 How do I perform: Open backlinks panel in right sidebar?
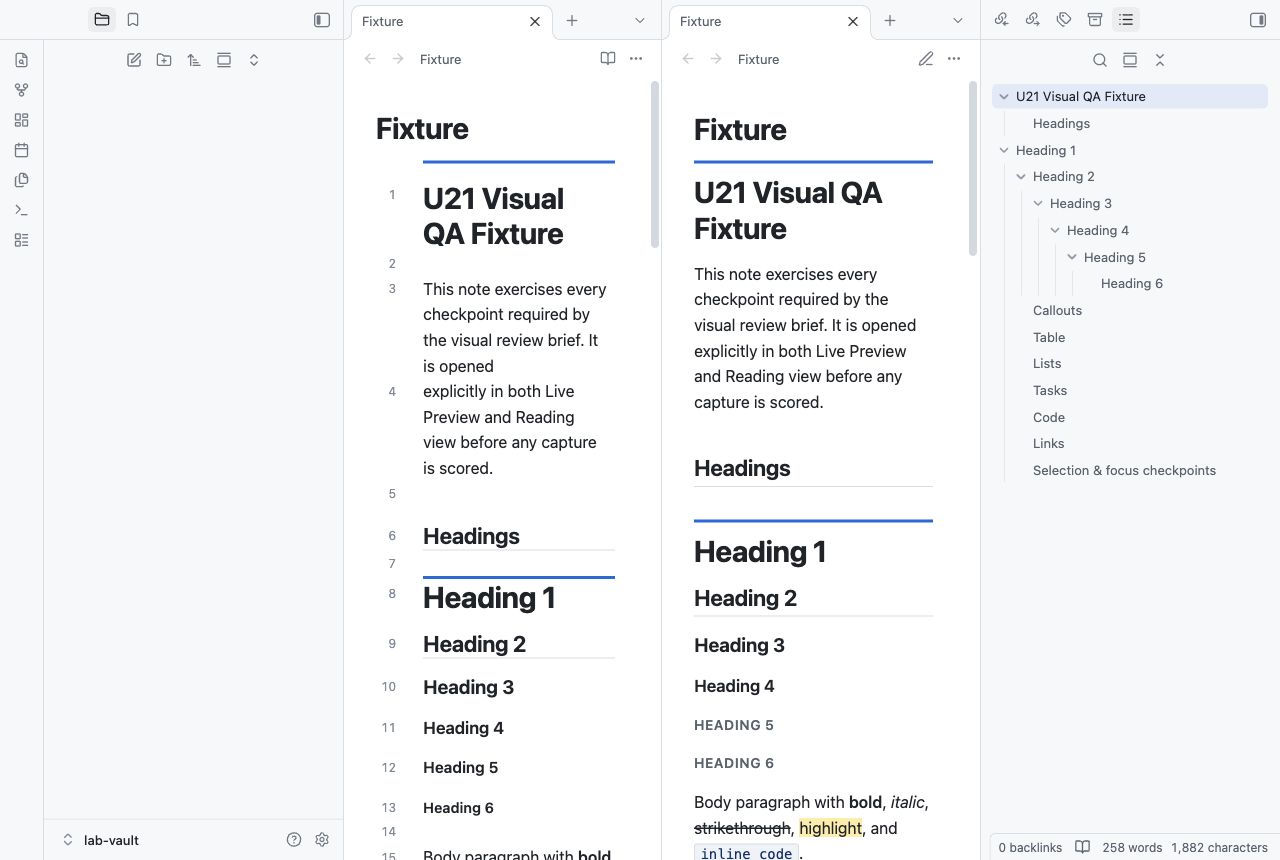pyautogui.click(x=1002, y=20)
